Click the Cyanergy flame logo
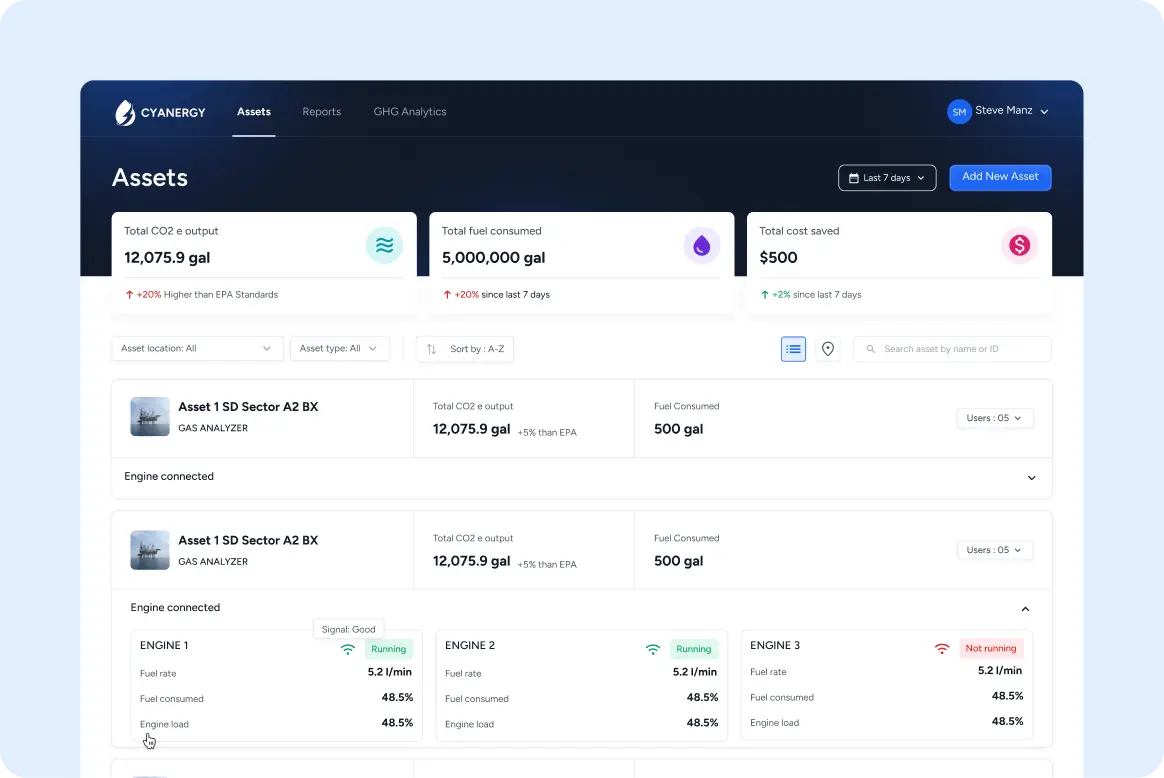 (x=125, y=112)
